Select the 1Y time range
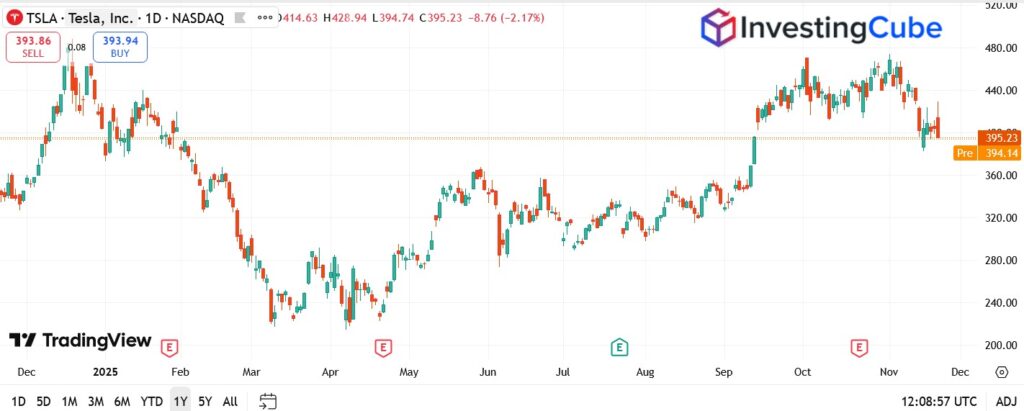The image size is (1024, 411). click(179, 401)
